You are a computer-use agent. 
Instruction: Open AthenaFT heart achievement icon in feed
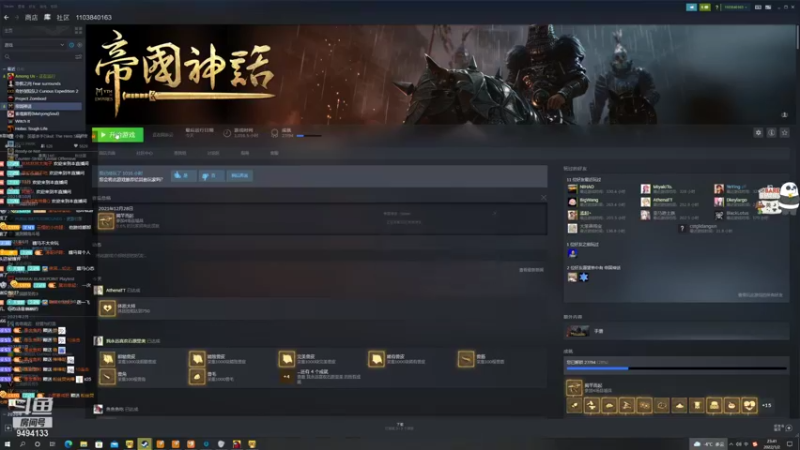[x=107, y=308]
